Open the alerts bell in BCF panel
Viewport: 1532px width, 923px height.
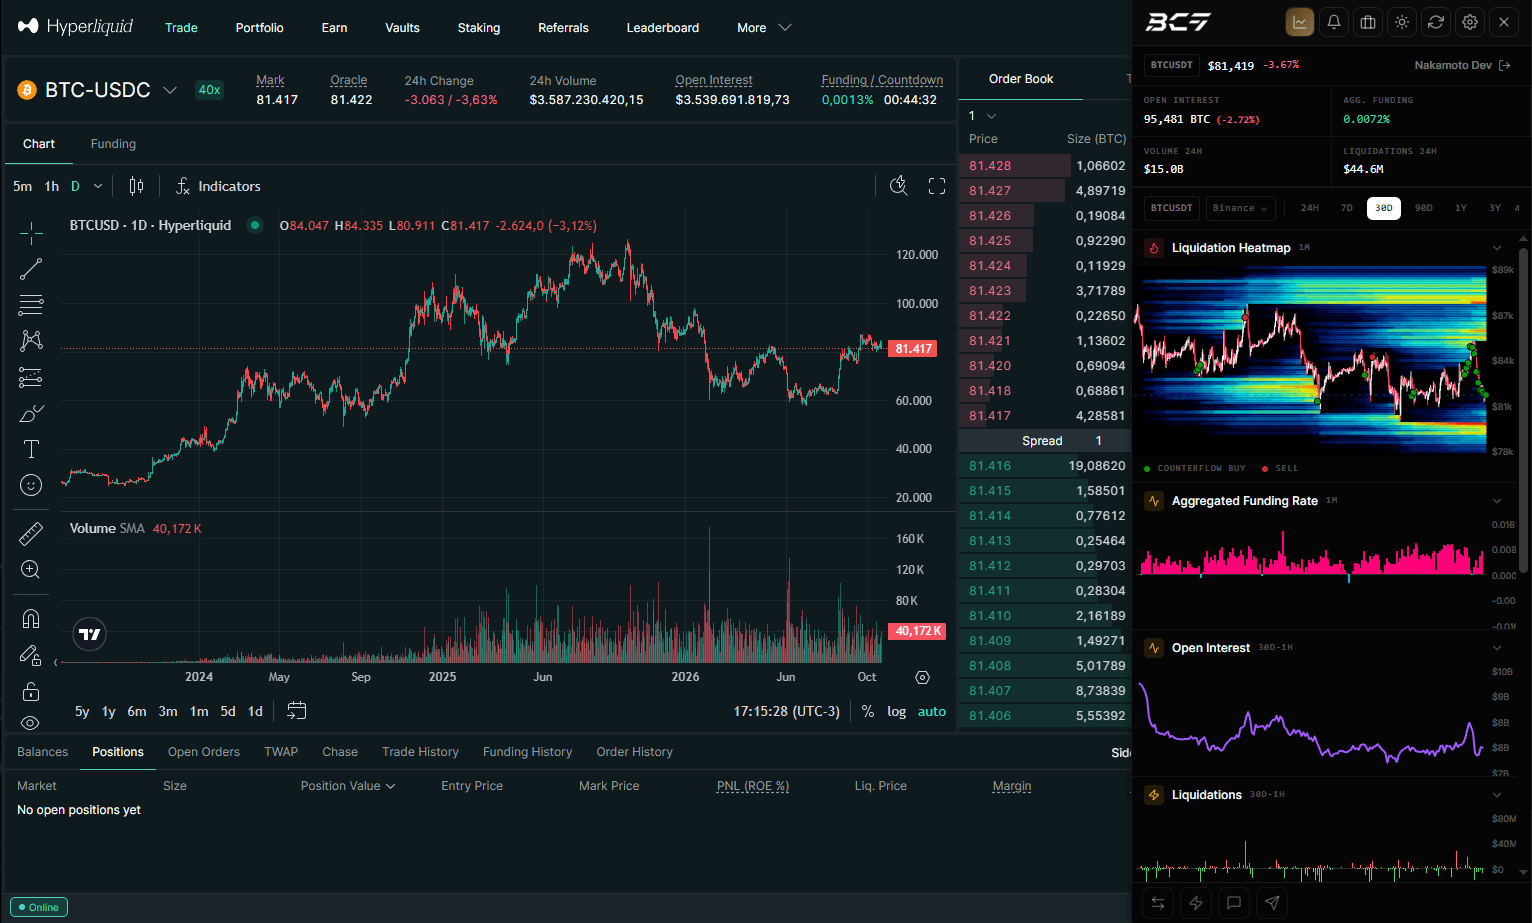(1334, 22)
